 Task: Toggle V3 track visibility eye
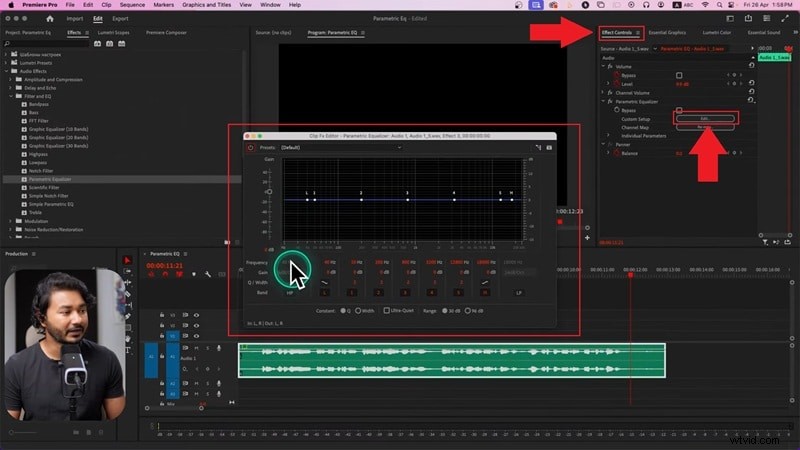[x=196, y=315]
